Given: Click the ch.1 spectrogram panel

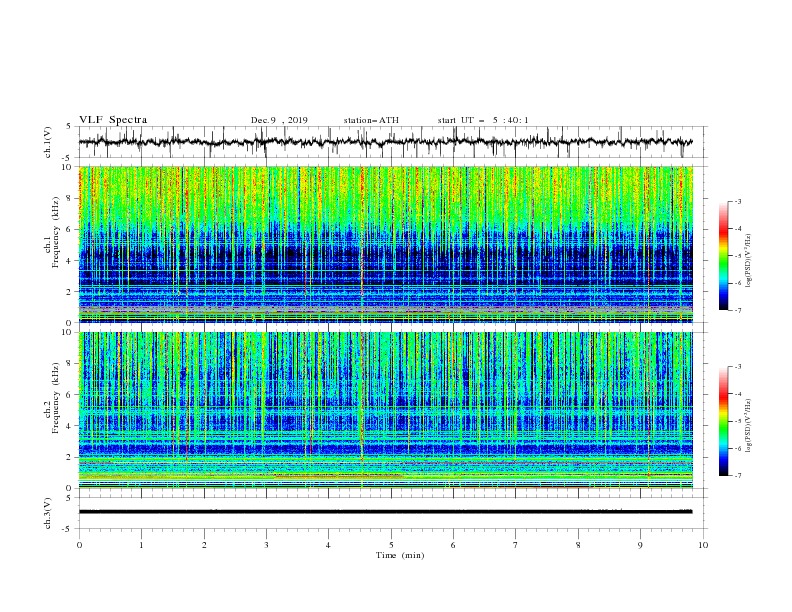Looking at the screenshot, I should pos(386,244).
